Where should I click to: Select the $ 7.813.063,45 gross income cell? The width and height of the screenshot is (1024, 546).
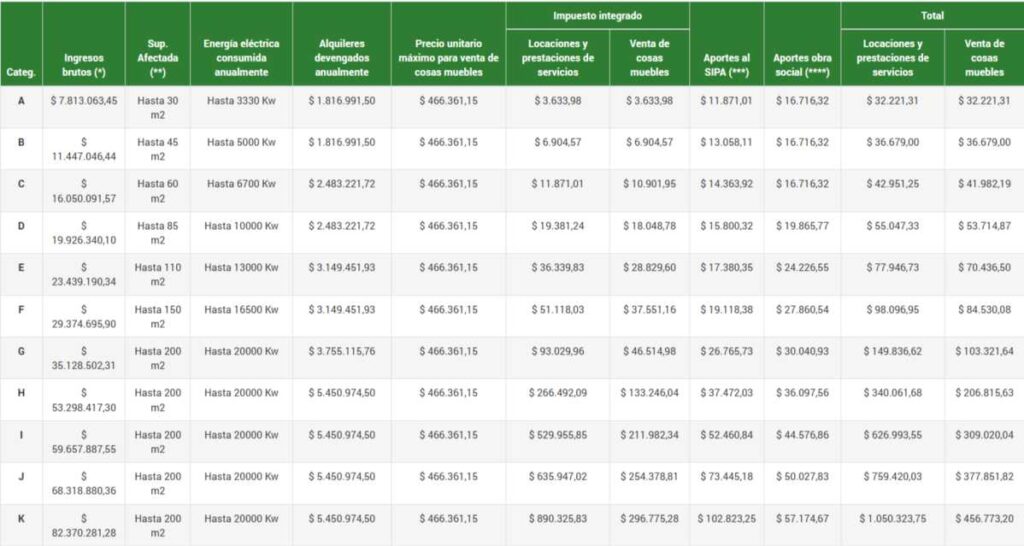coord(84,101)
